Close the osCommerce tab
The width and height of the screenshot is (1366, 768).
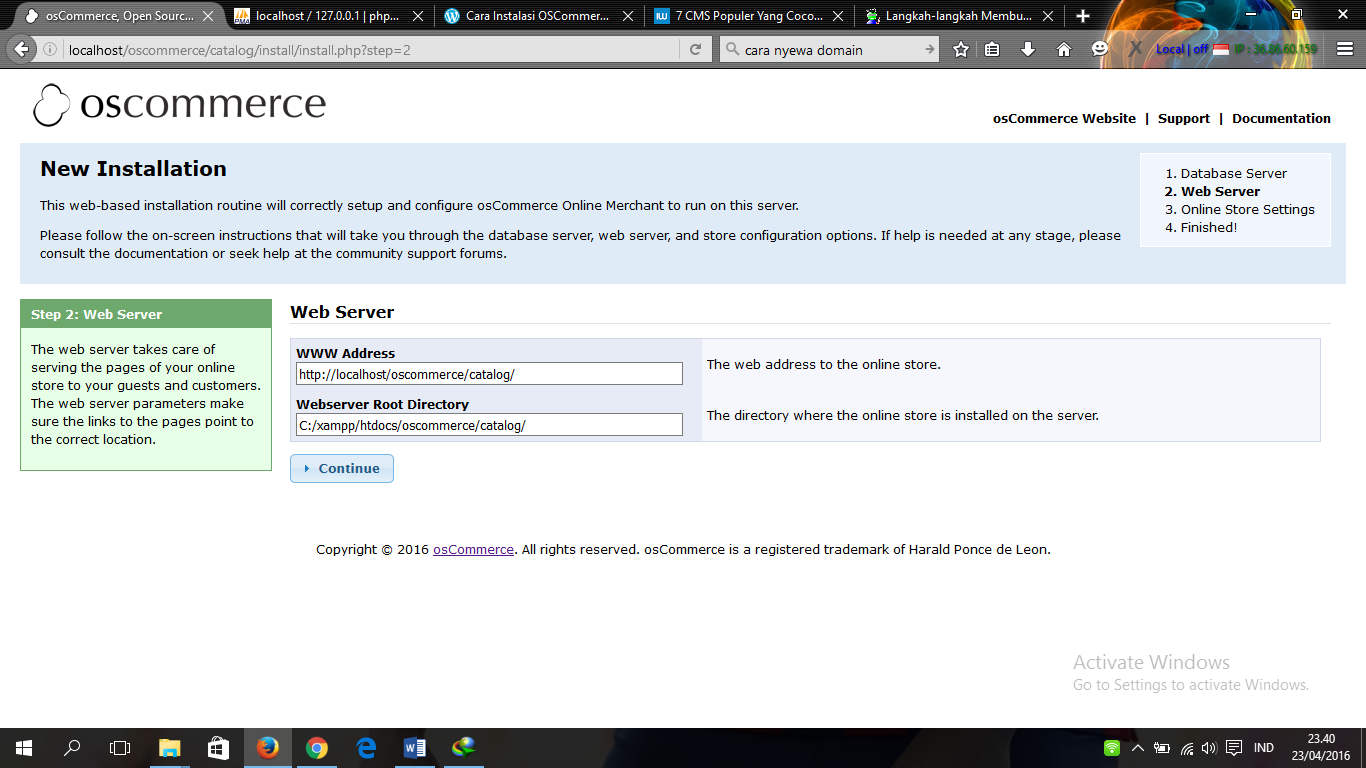tap(208, 16)
